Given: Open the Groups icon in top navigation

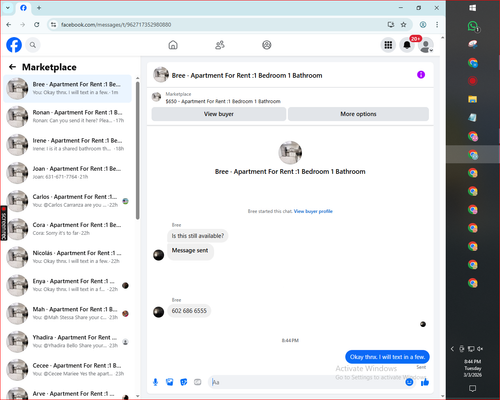Looking at the screenshot, I should point(267,45).
